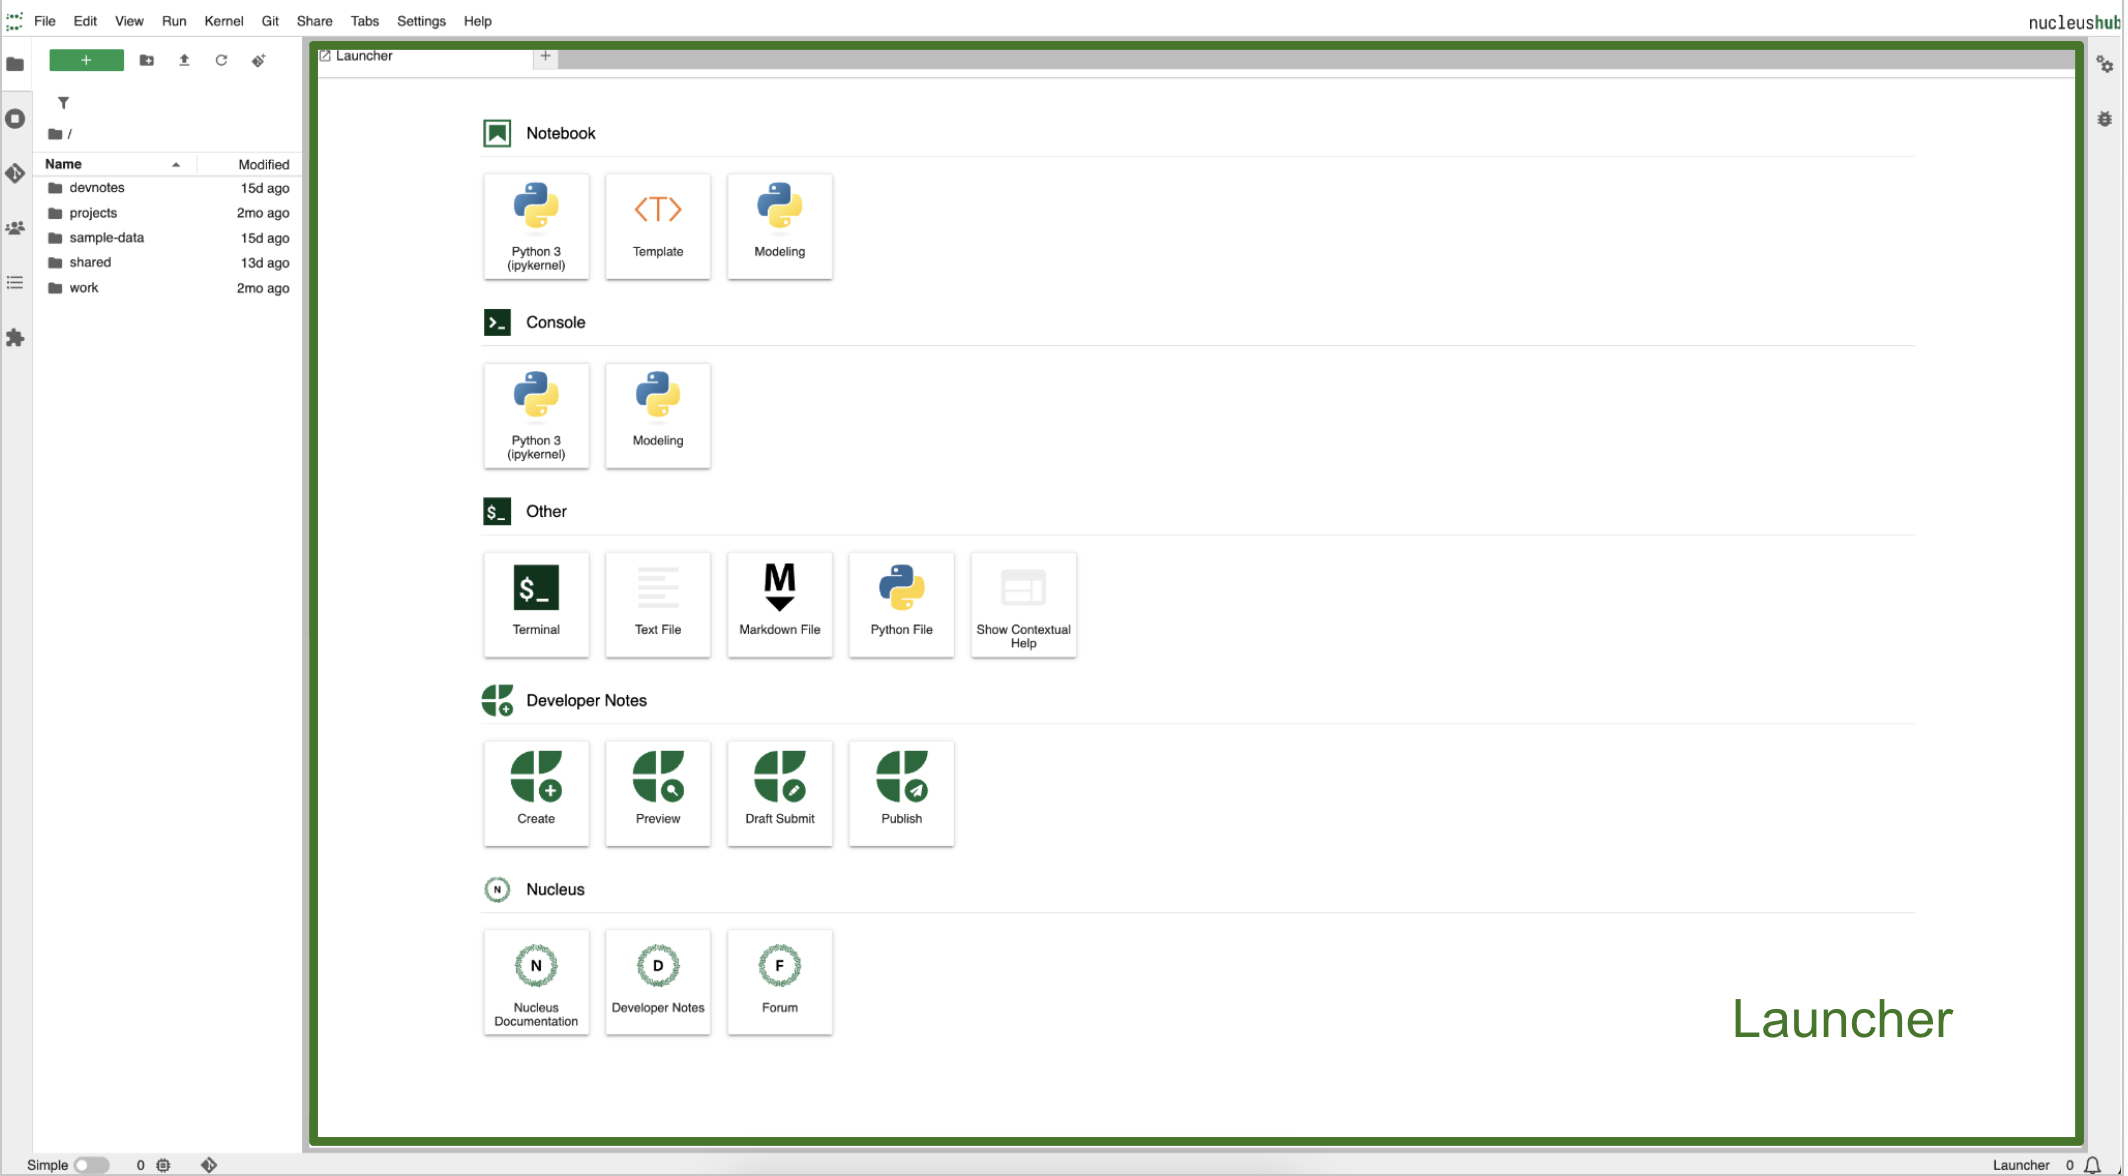Select the work folder
Screen dimensions: 2128x1176
click(167, 288)
